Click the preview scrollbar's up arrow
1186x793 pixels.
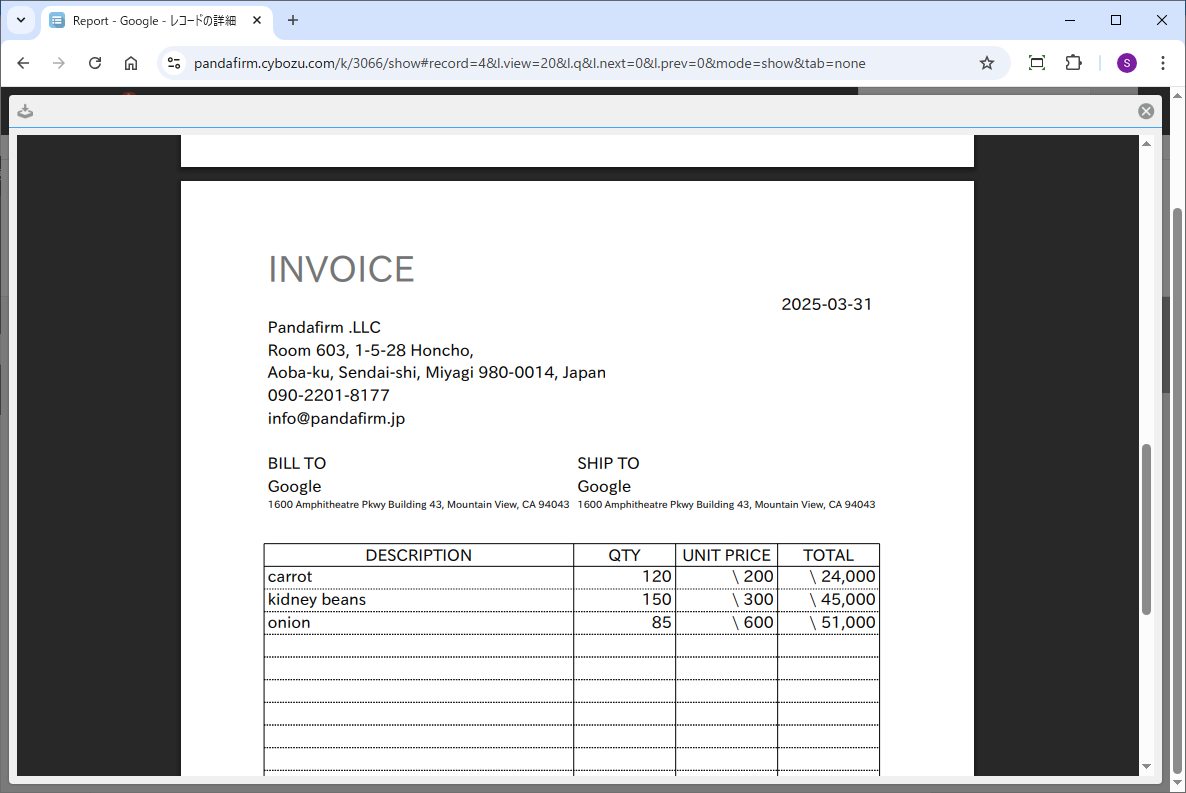click(x=1146, y=144)
